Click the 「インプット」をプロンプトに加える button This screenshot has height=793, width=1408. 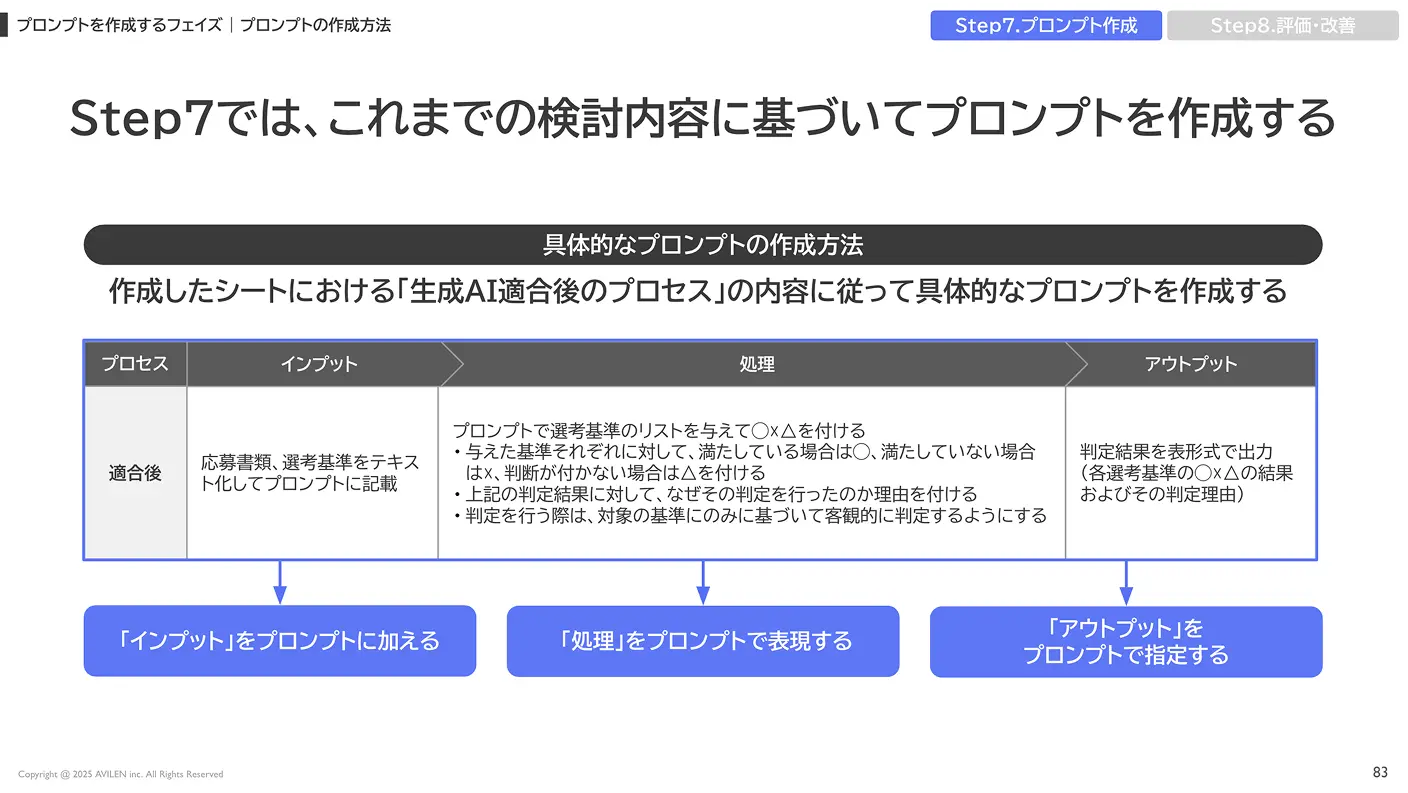(x=280, y=641)
